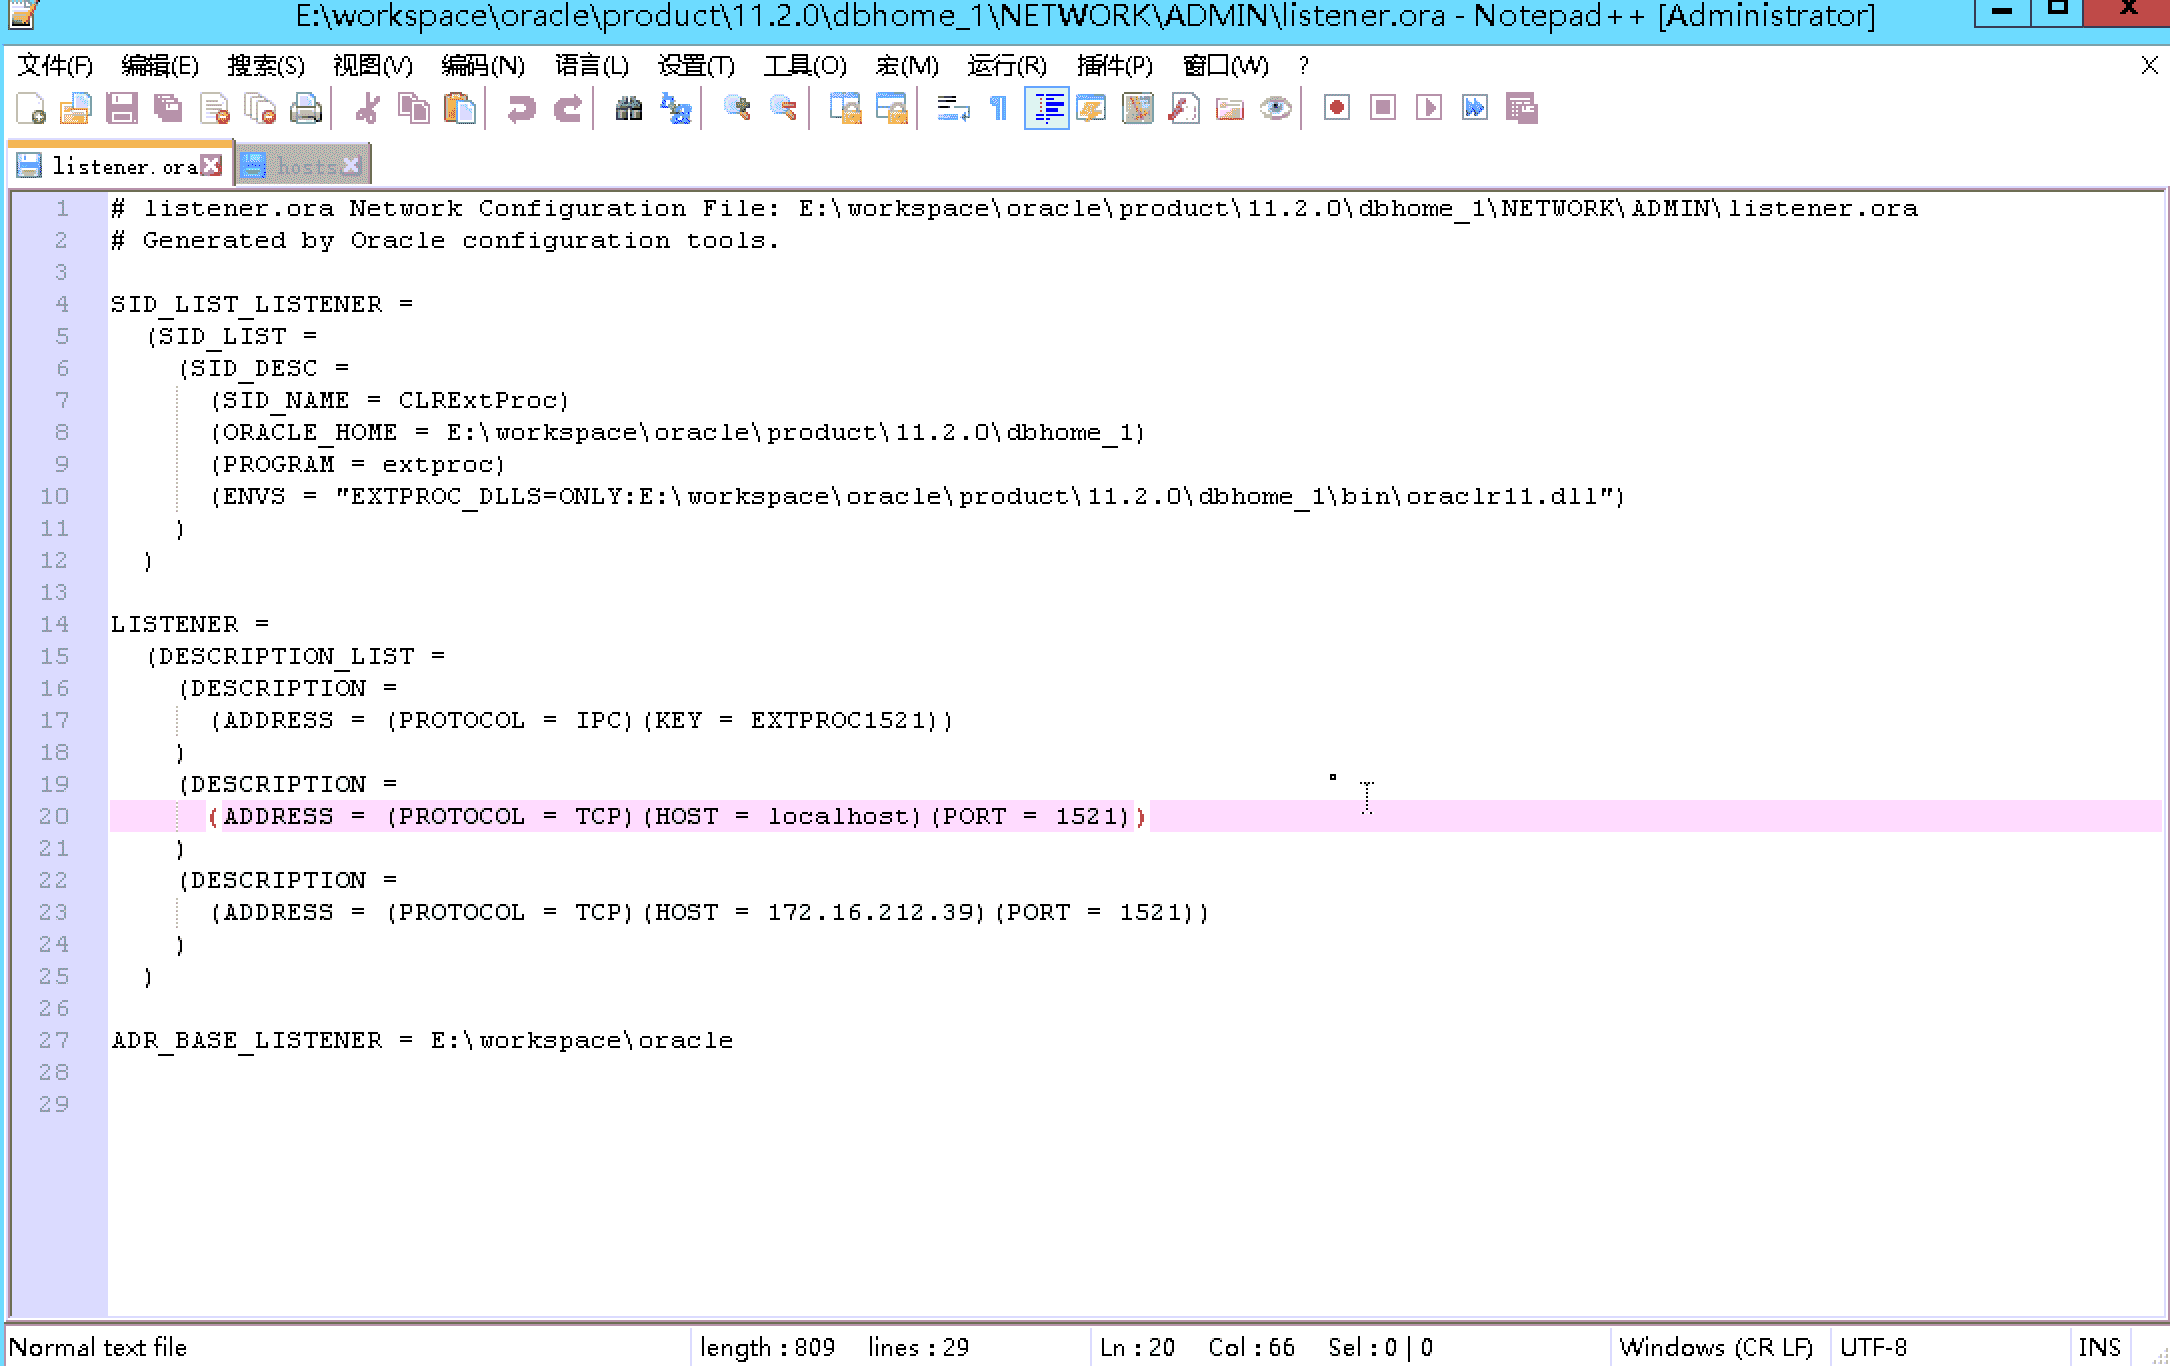
Task: Toggle Show All Characters pilcrow
Action: click(998, 108)
